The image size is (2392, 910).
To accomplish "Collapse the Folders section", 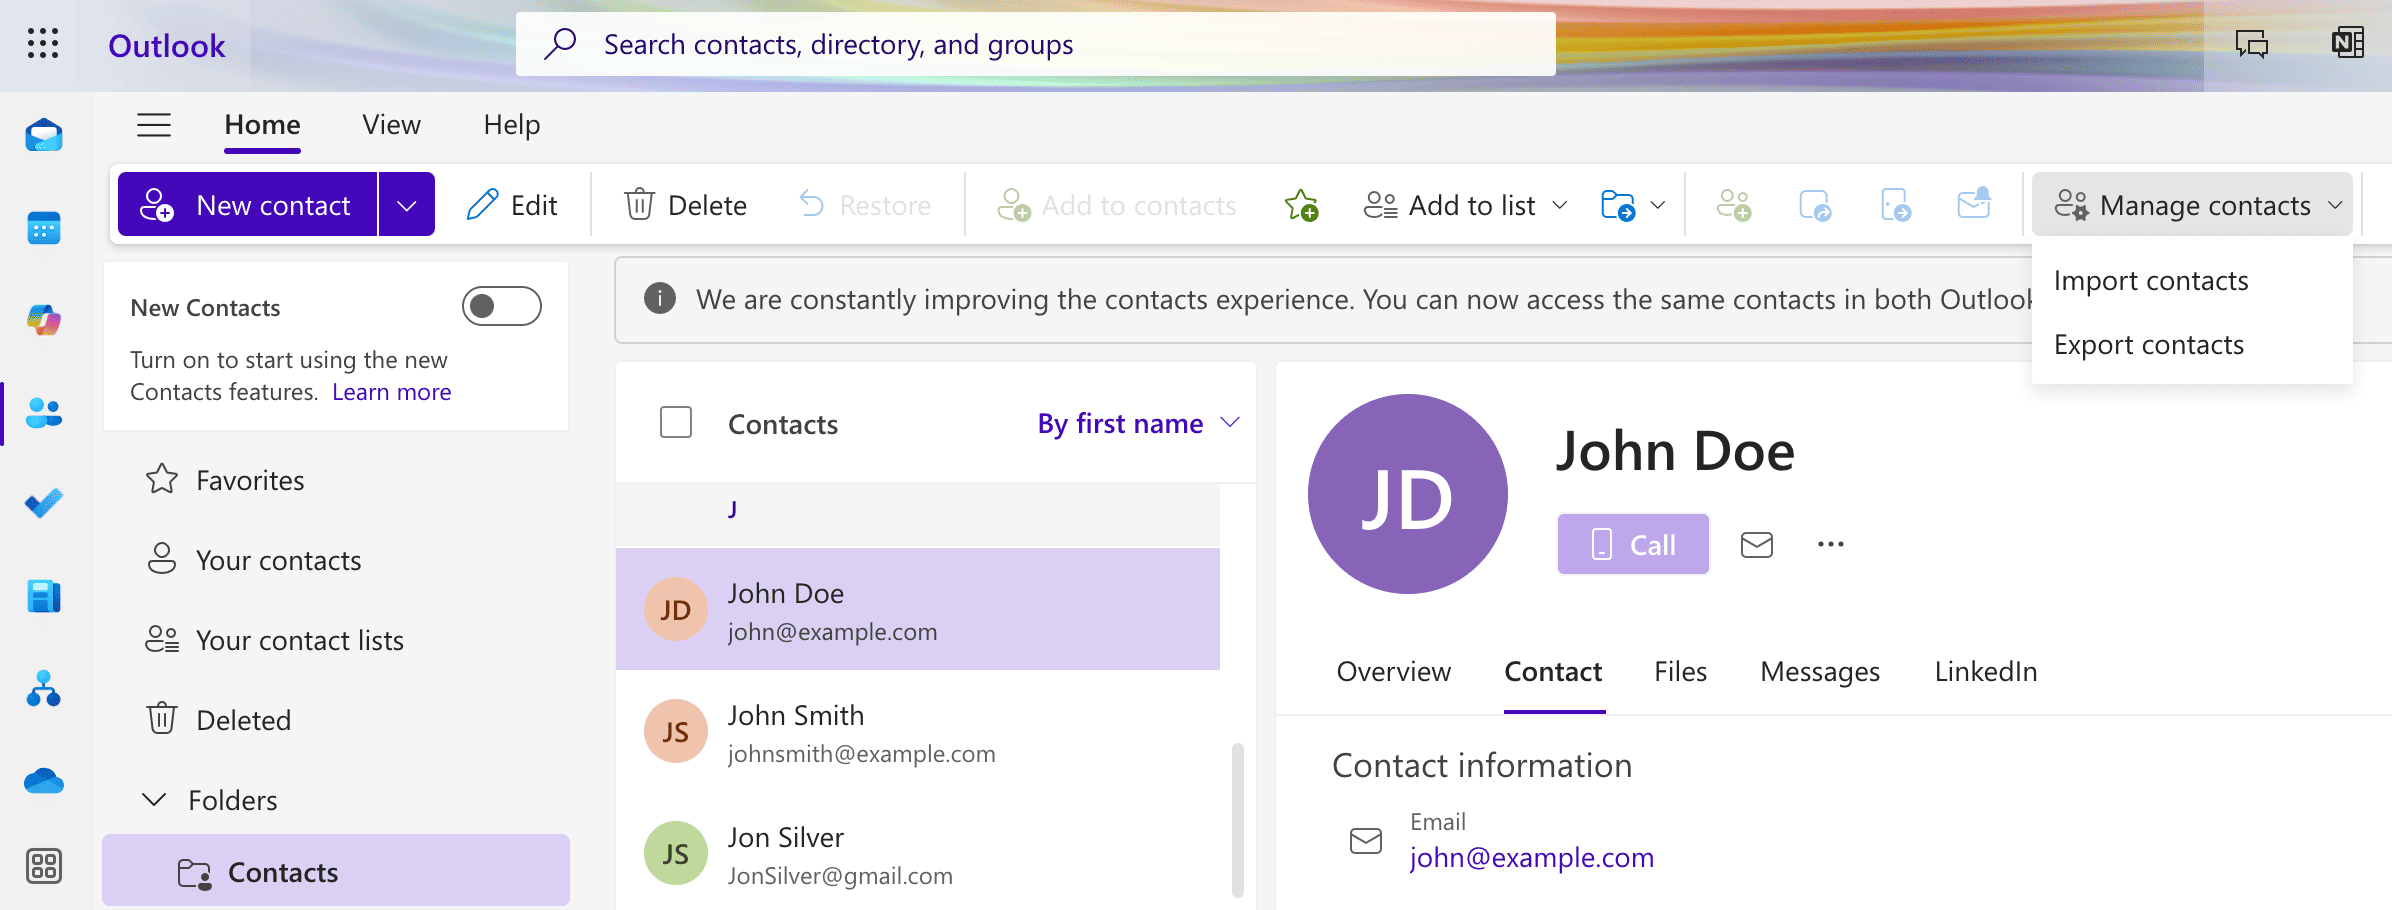I will tap(154, 800).
